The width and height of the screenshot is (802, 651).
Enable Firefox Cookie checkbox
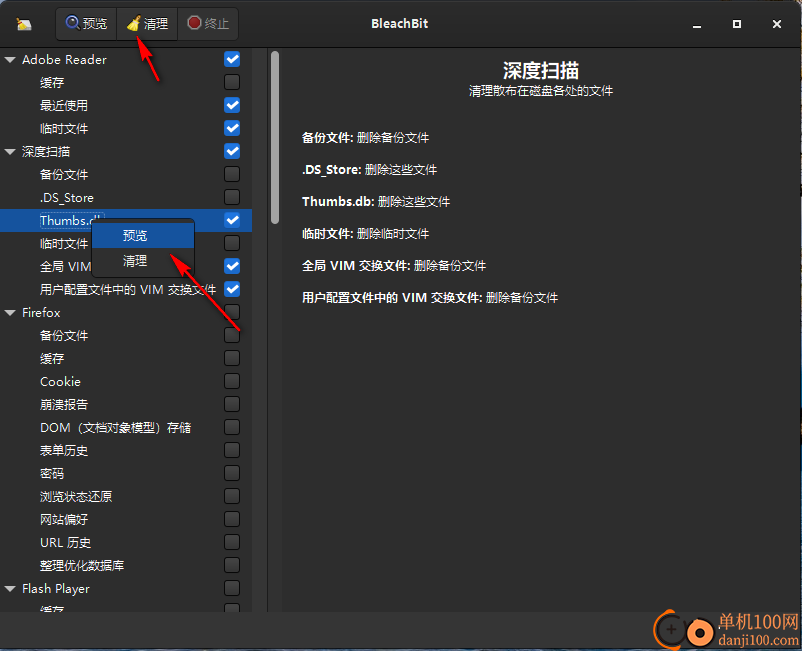click(x=232, y=381)
